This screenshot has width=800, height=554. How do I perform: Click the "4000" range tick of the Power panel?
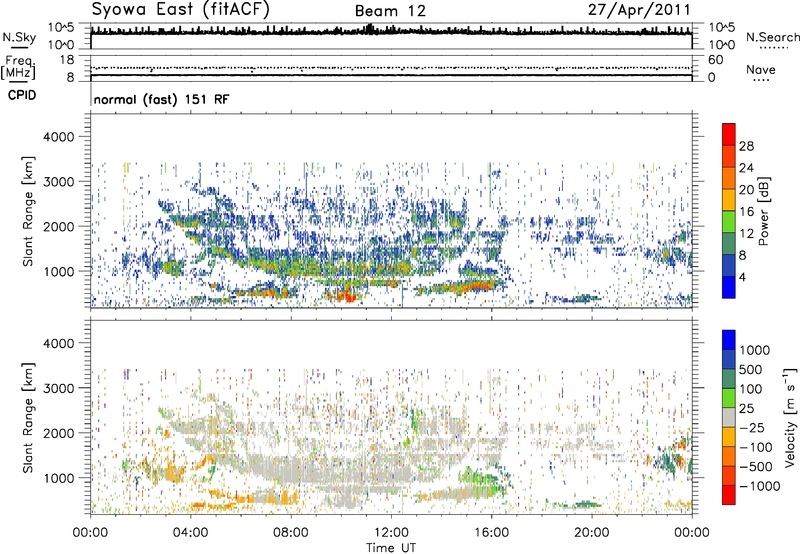point(58,137)
